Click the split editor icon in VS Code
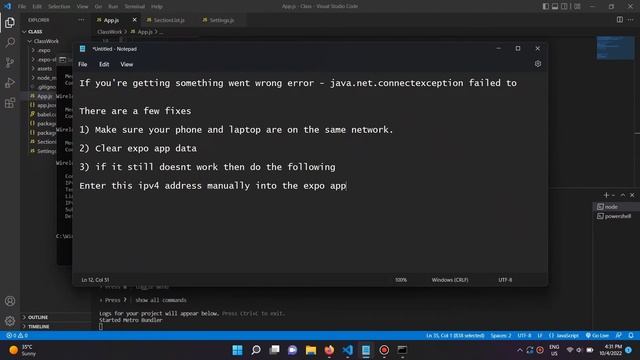Screen dimensions: 640x360 [x=620, y=20]
